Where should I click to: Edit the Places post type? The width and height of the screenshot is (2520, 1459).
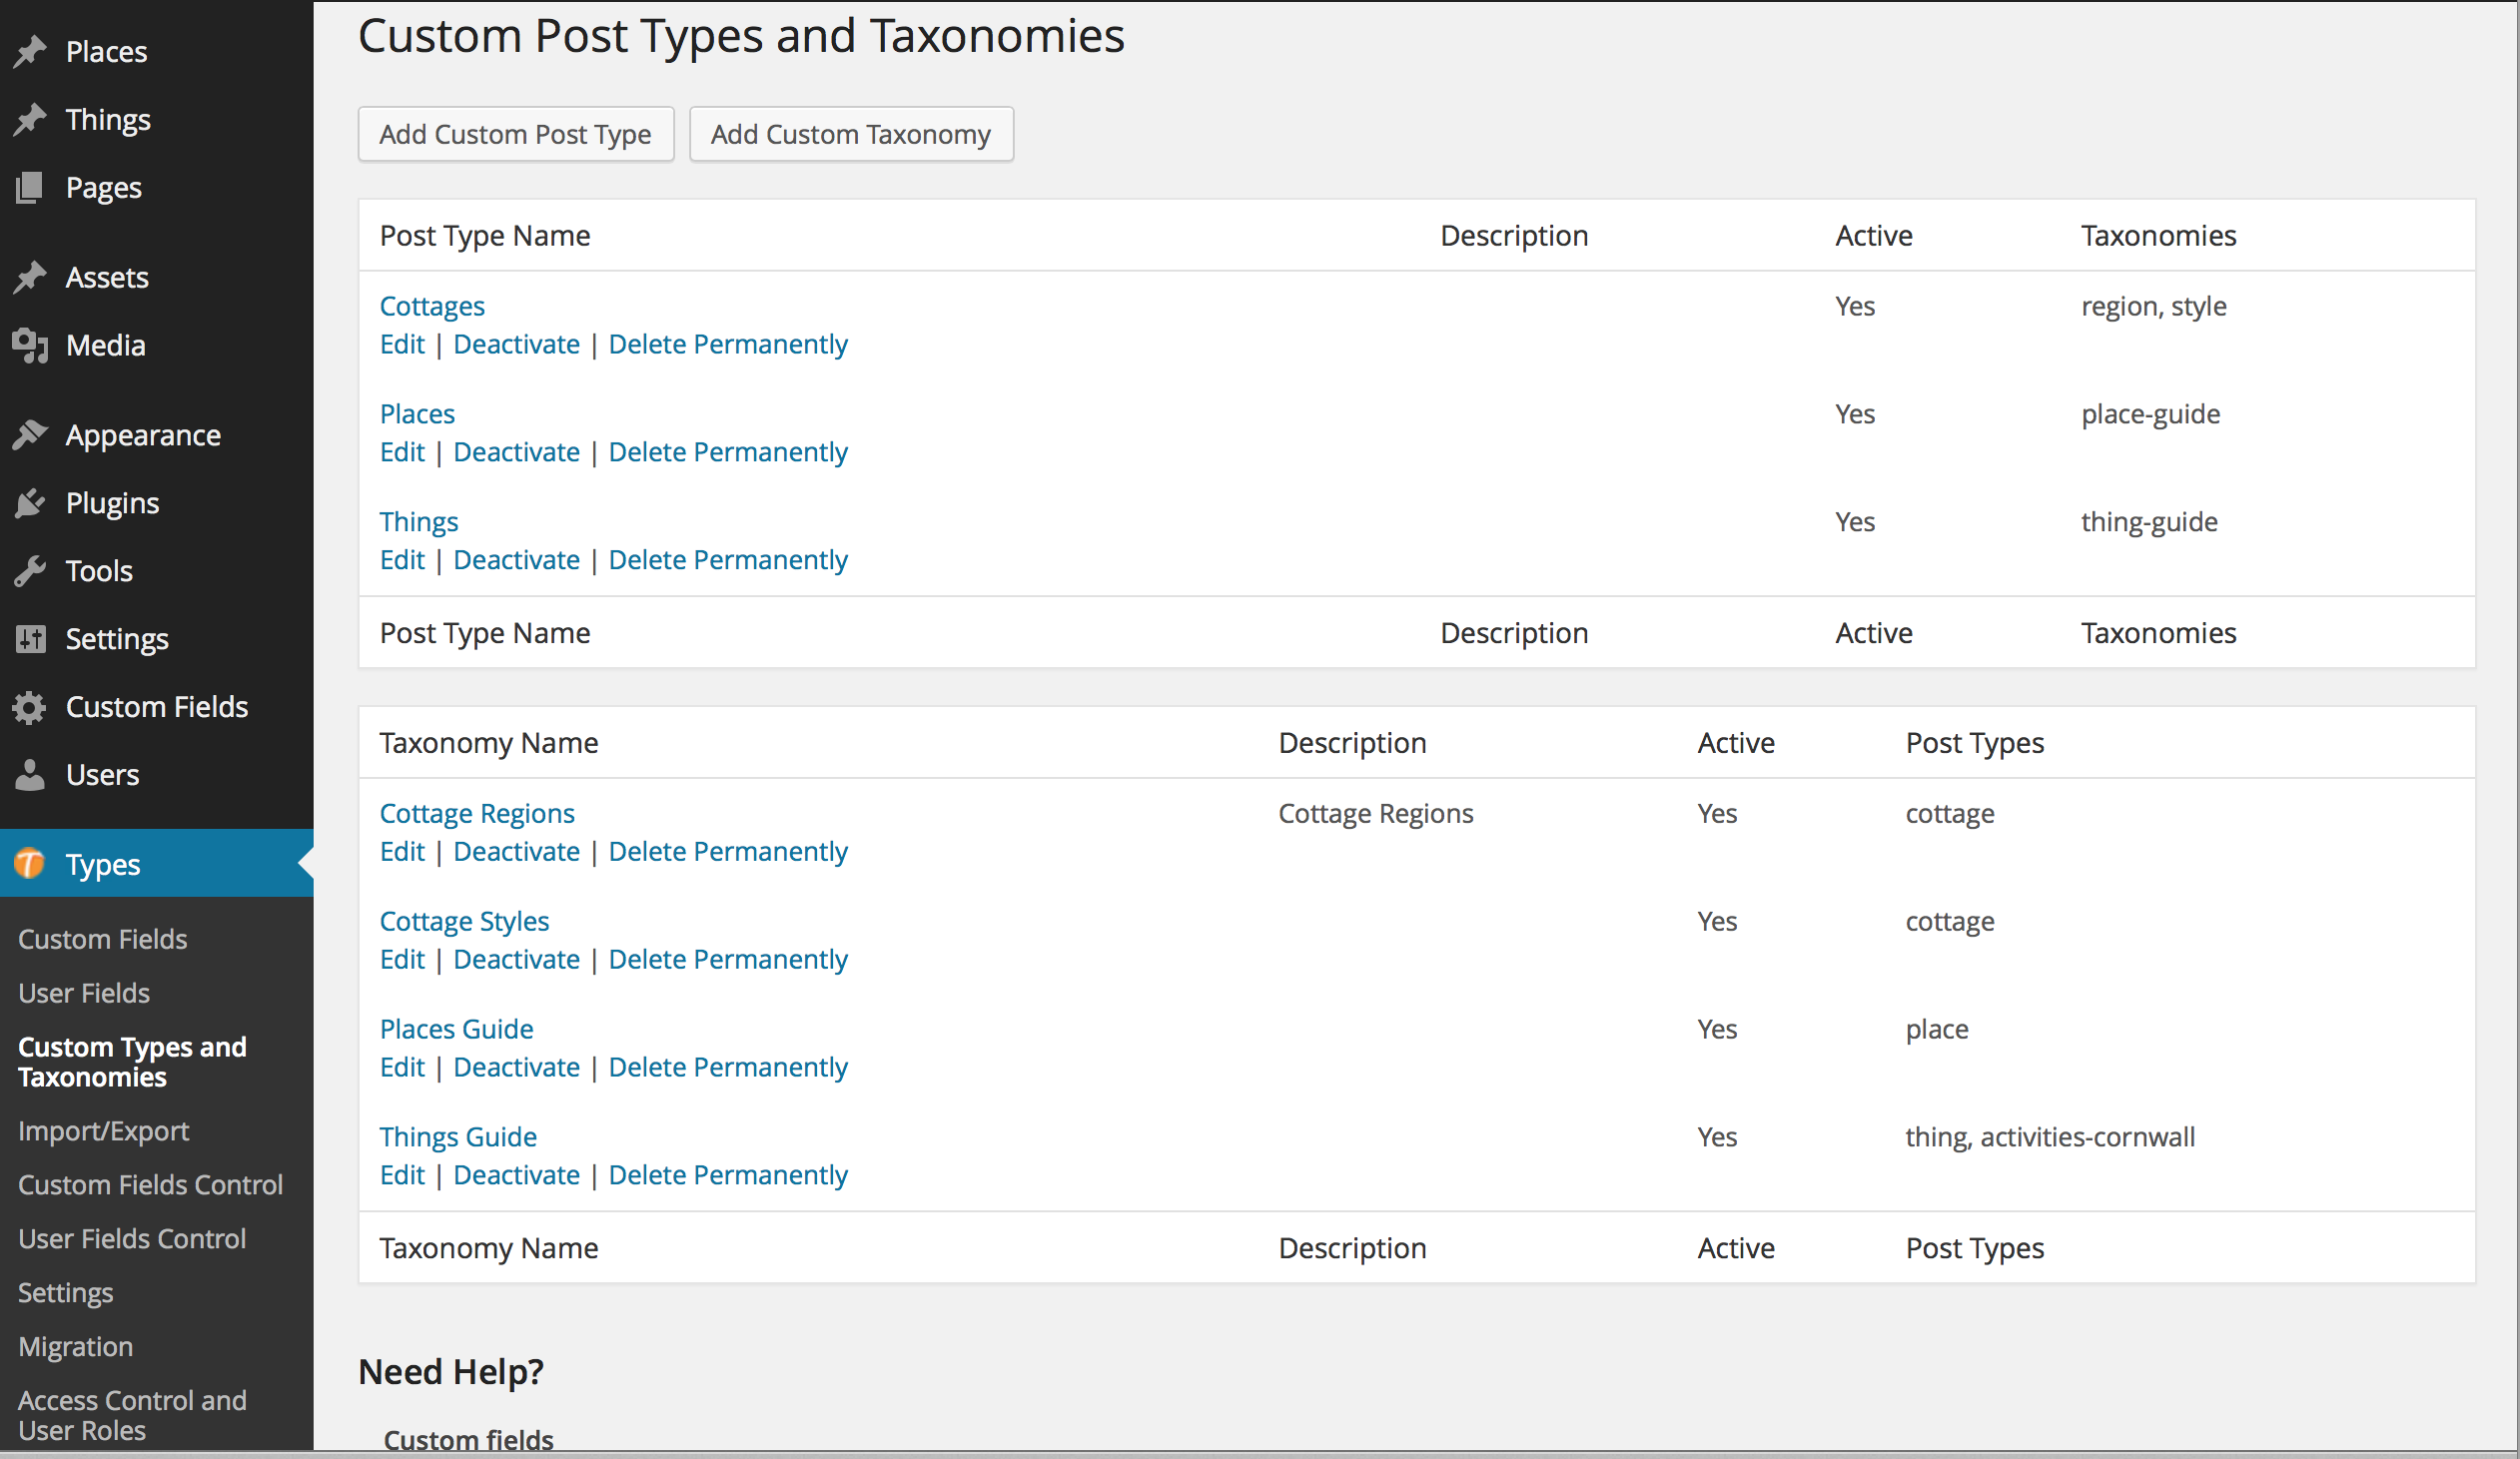tap(403, 452)
